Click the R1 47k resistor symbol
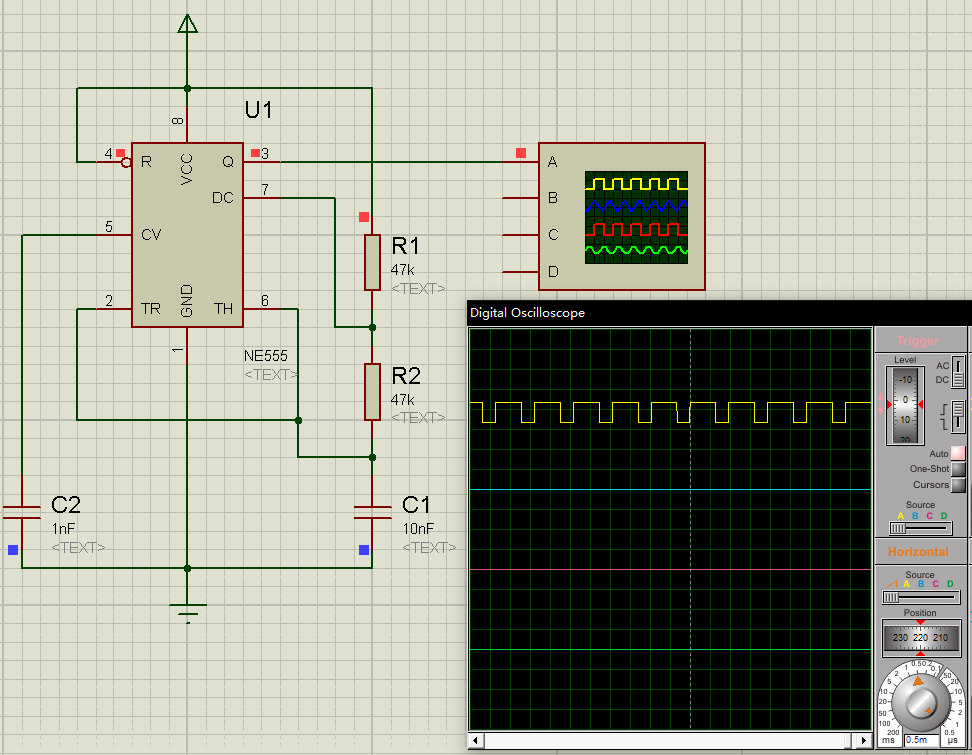This screenshot has height=755, width=972. click(x=372, y=262)
